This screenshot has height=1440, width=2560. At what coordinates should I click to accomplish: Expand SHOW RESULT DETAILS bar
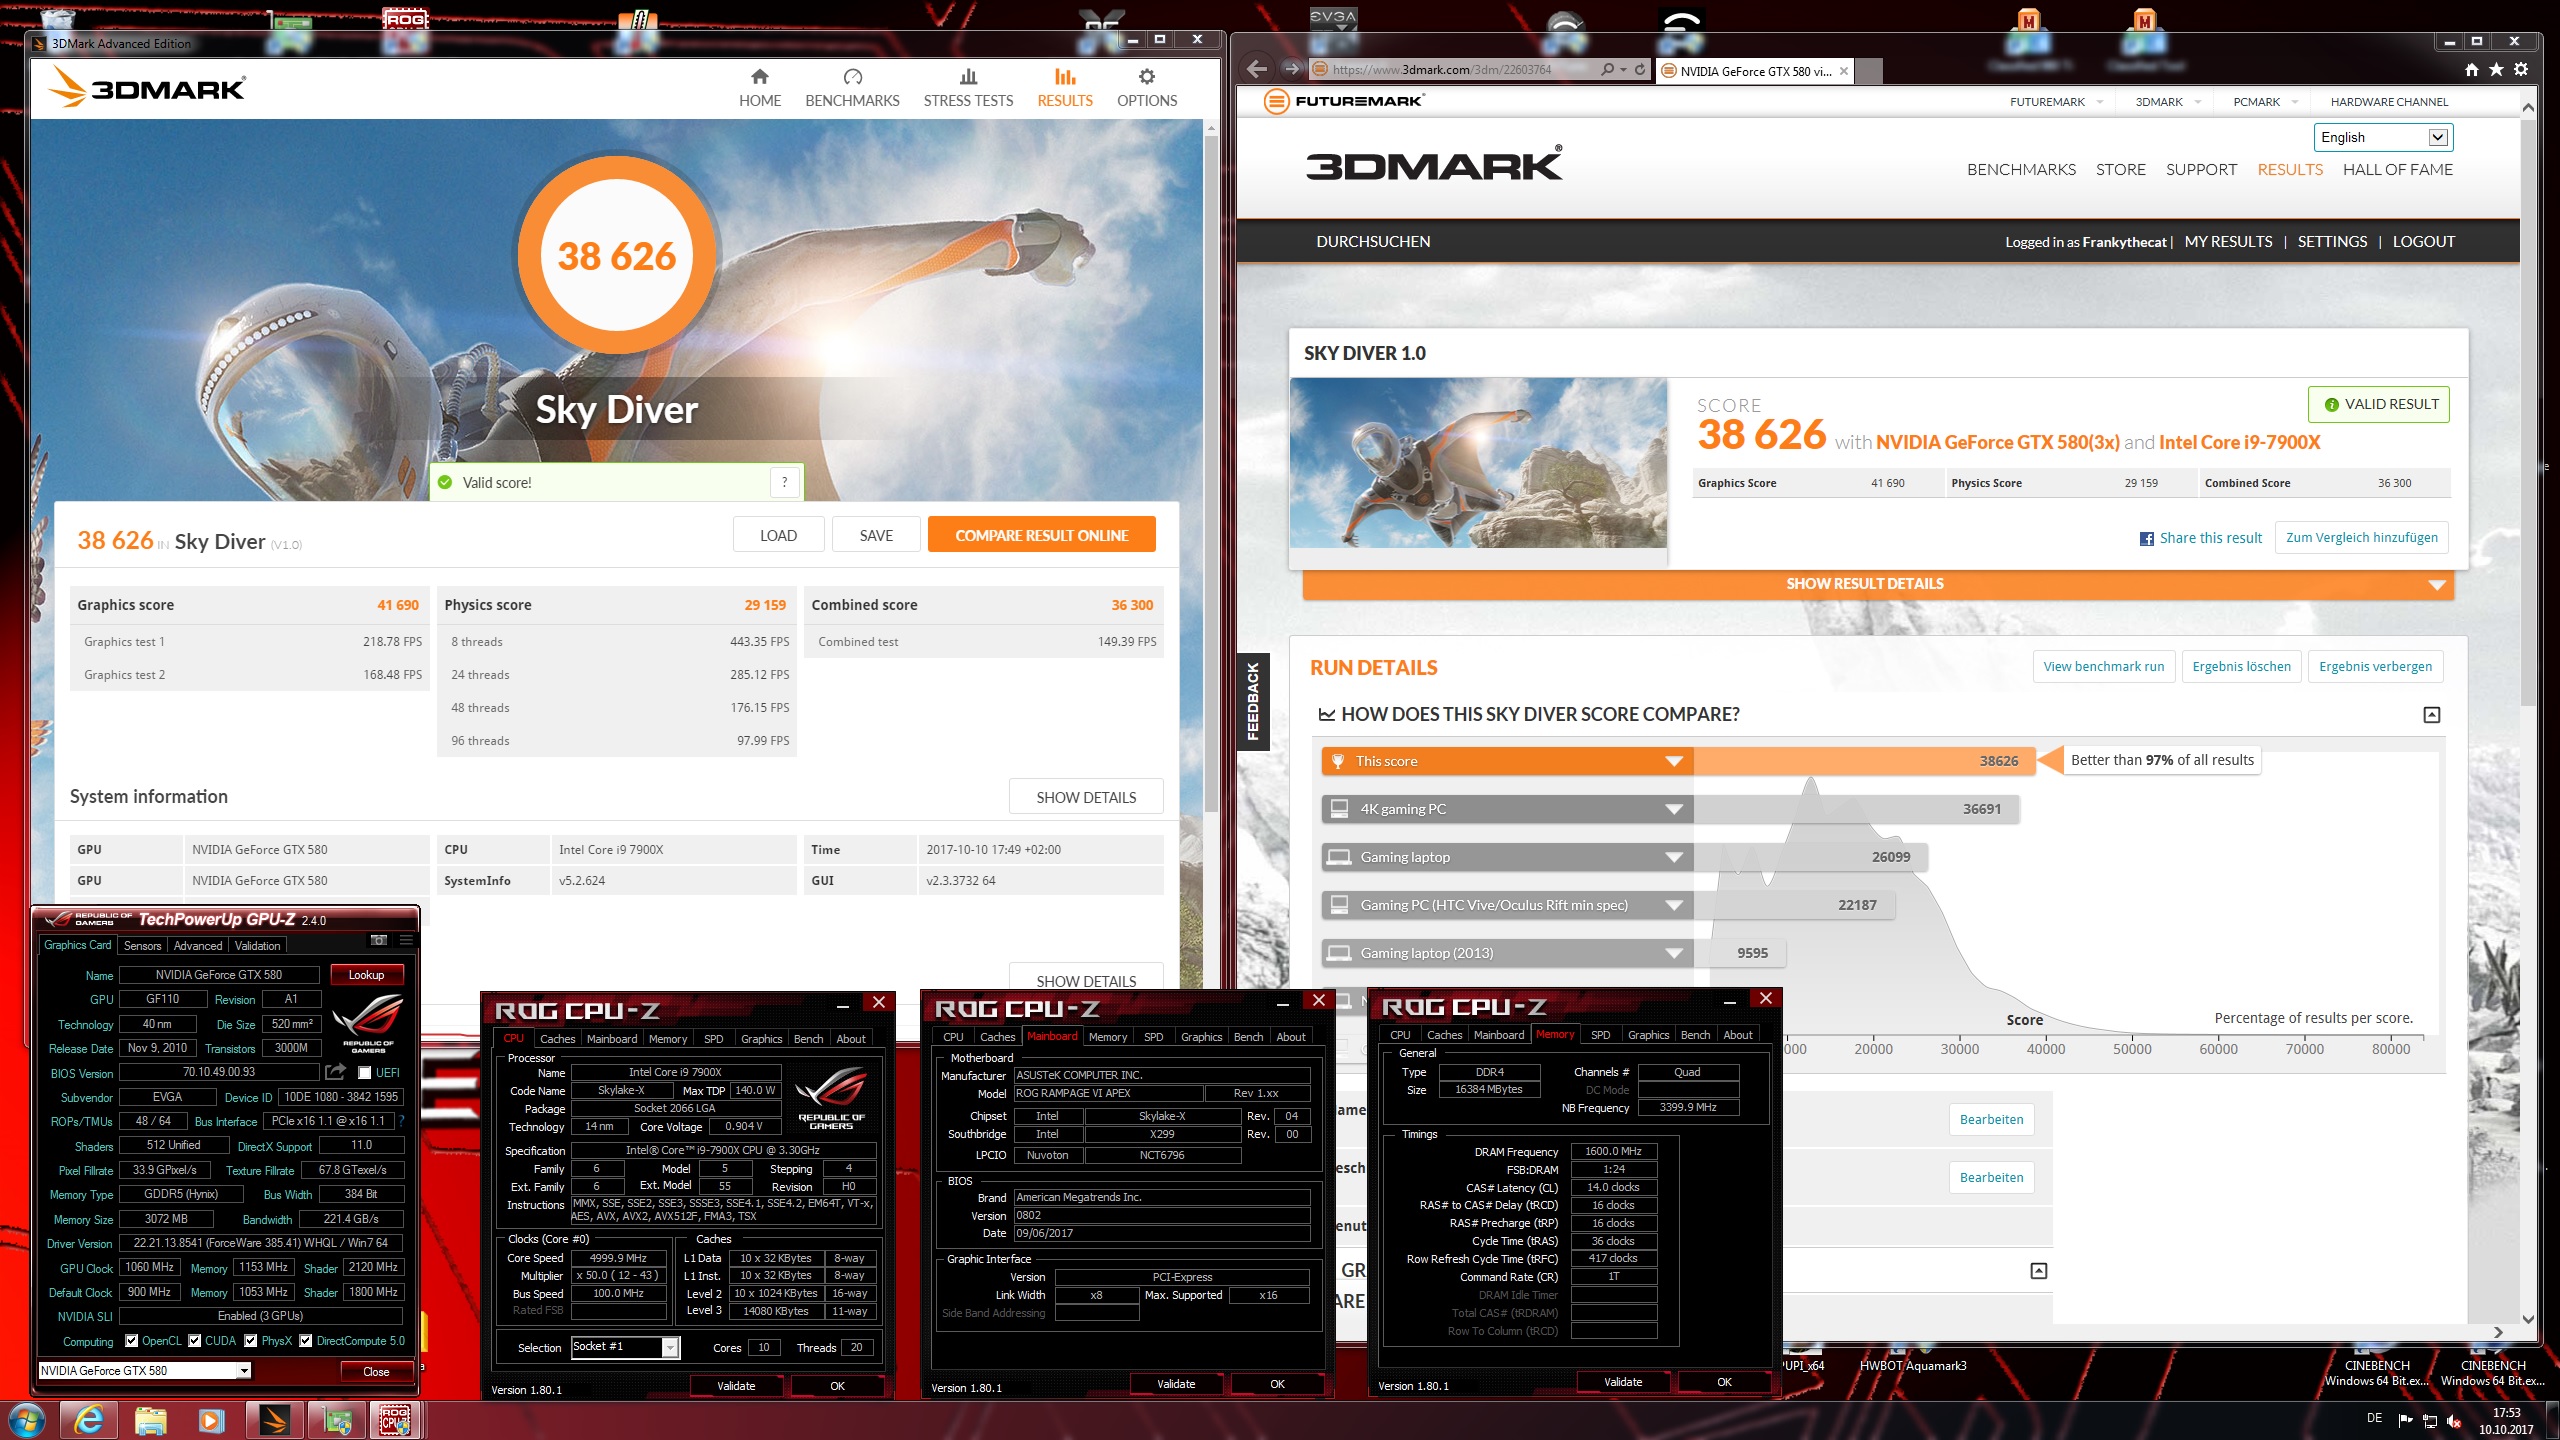1878,584
